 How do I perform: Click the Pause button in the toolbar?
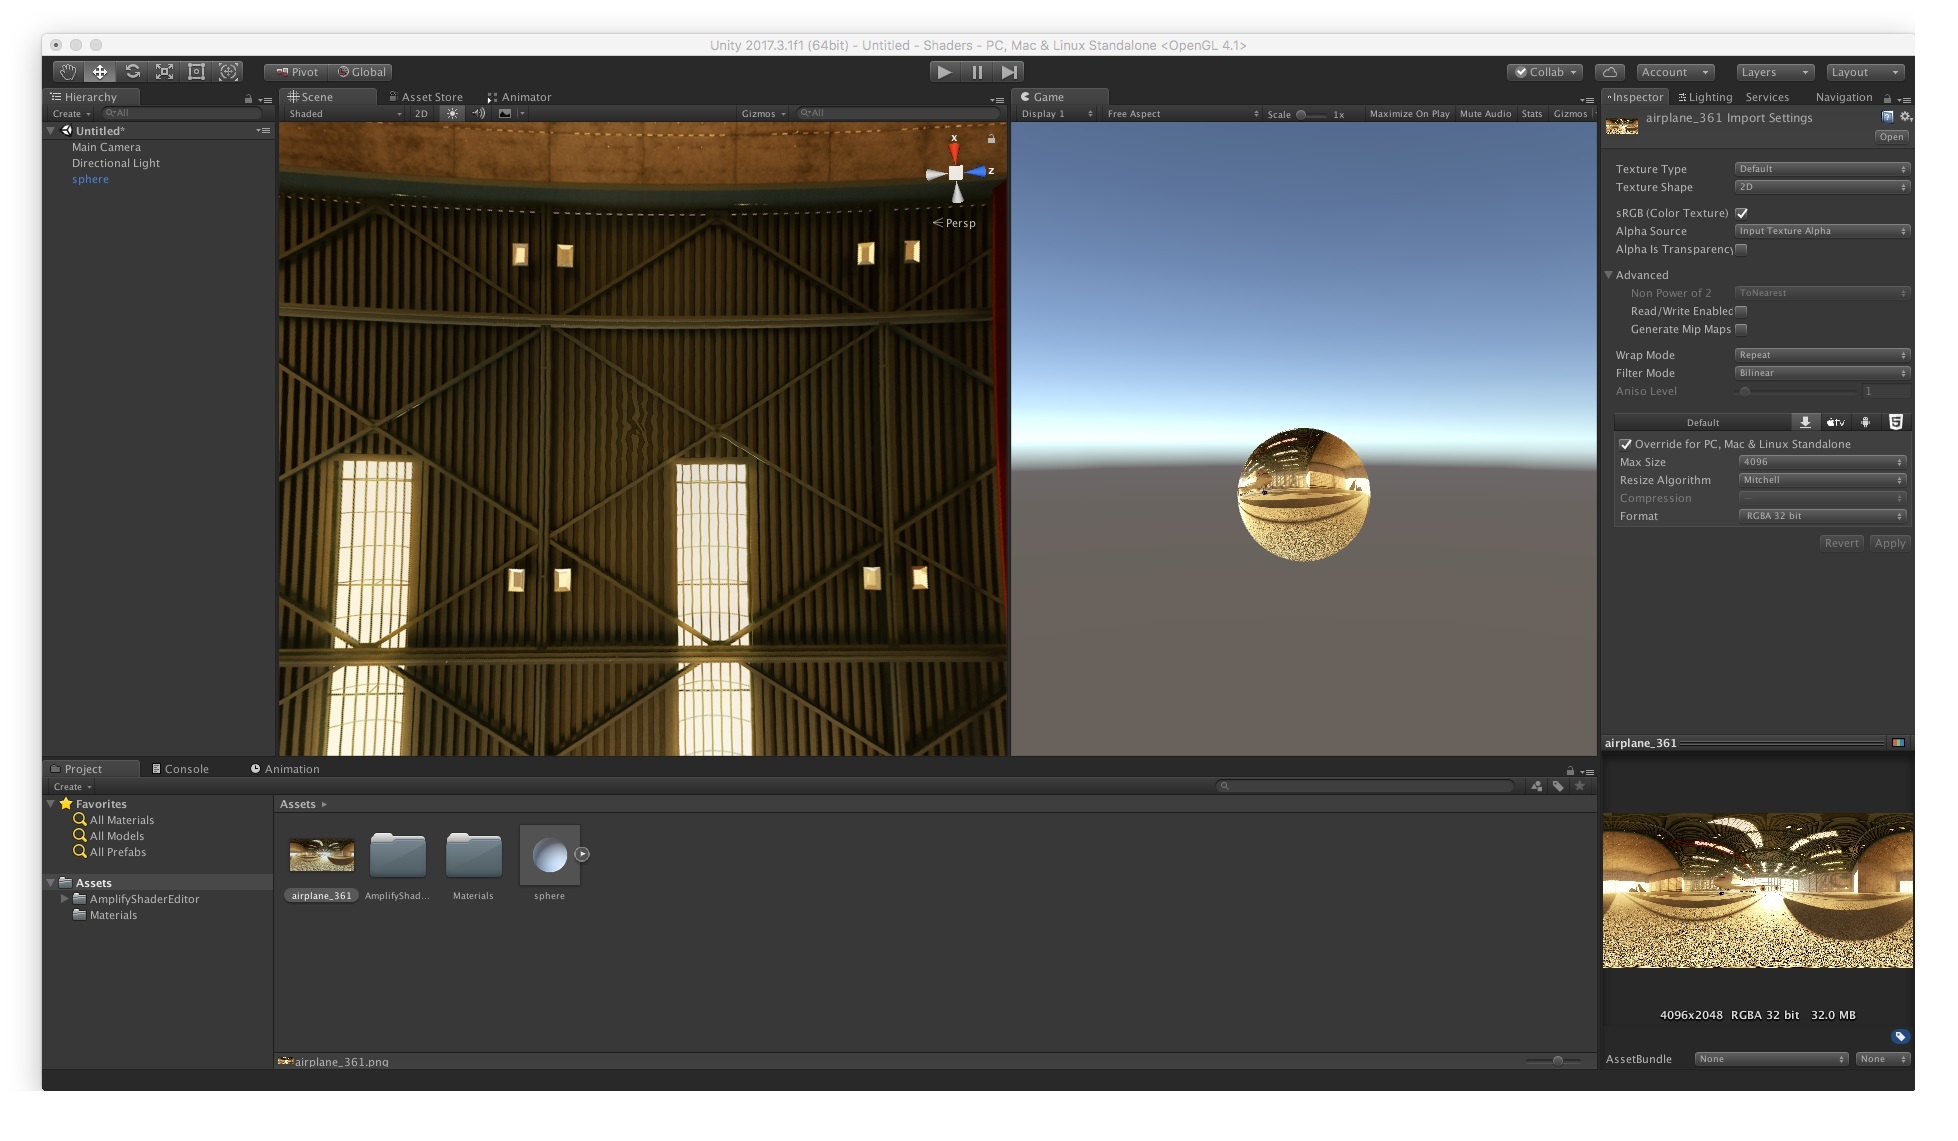(976, 71)
